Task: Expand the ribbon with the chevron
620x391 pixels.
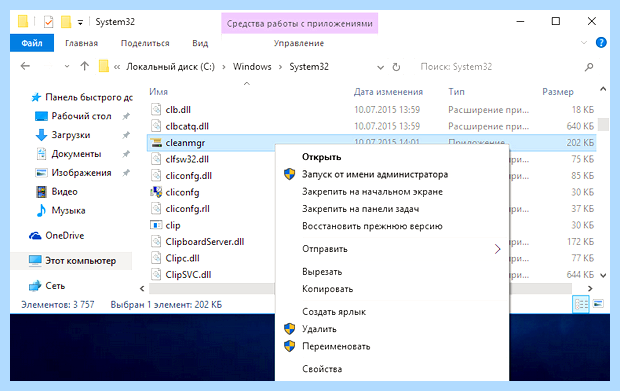Action: 584,43
